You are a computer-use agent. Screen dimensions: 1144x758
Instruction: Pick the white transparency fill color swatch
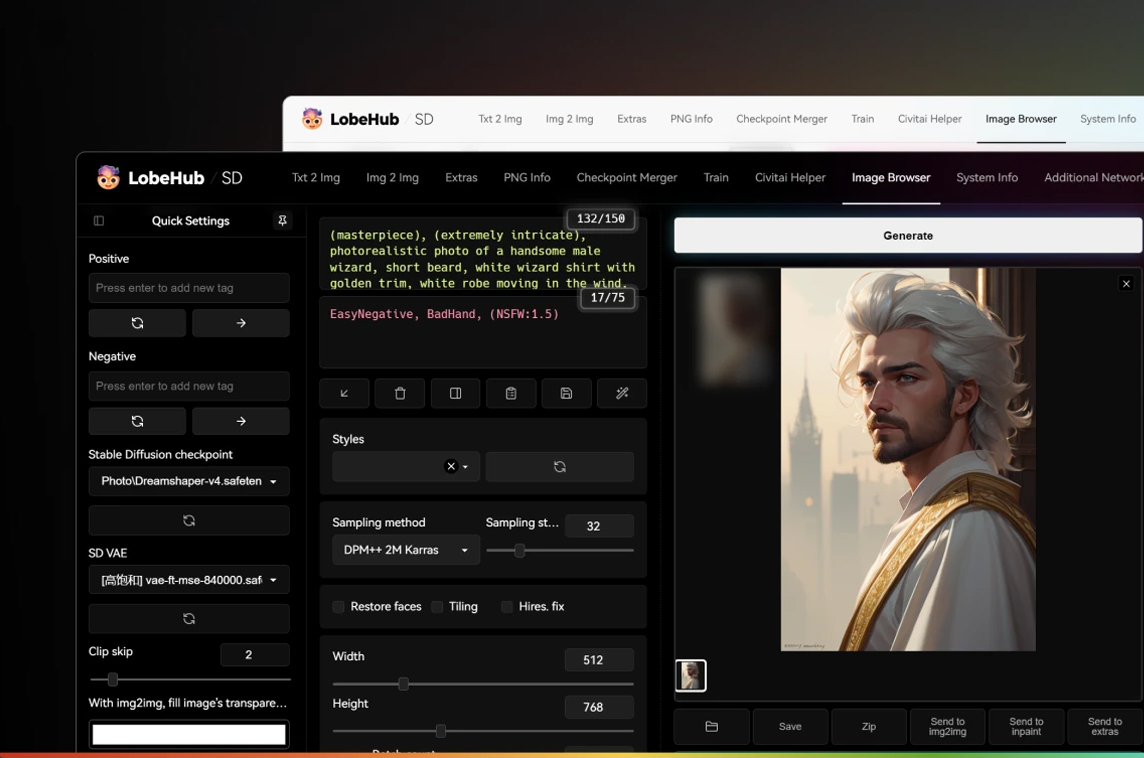click(189, 735)
